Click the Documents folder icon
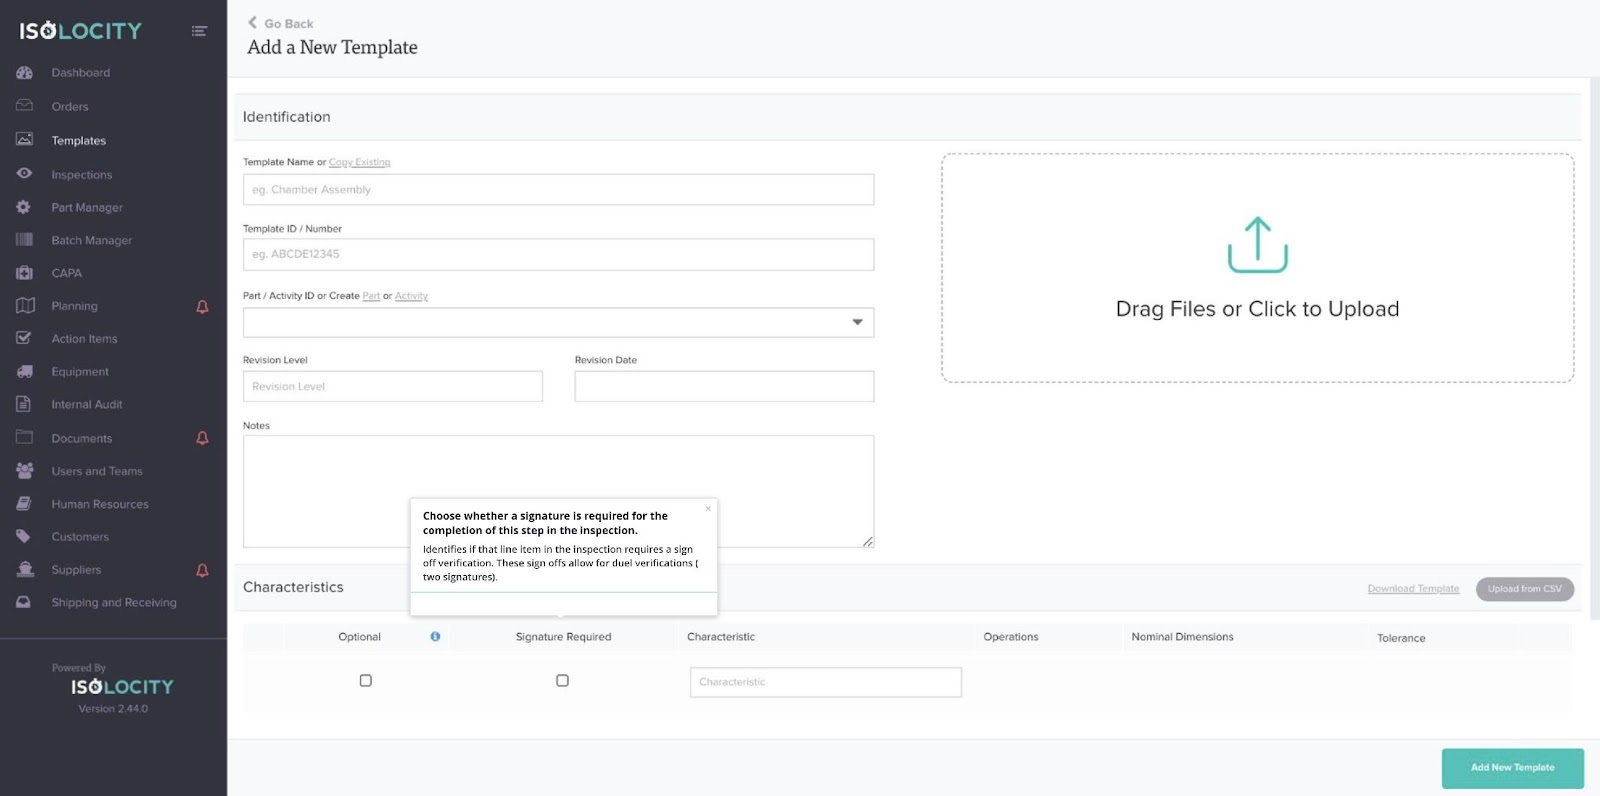 [x=24, y=438]
